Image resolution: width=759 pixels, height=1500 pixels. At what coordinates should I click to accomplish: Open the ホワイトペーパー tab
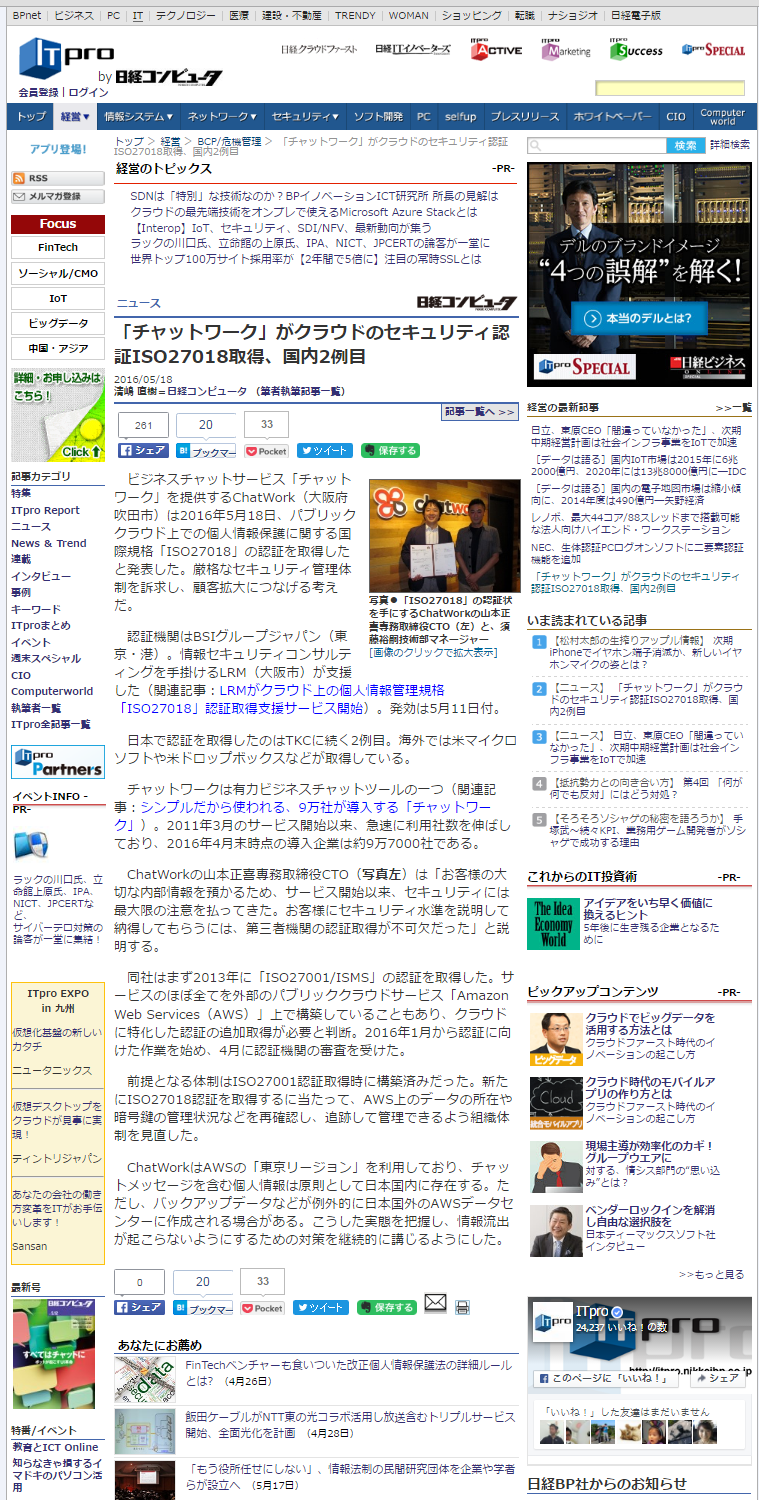pos(613,117)
